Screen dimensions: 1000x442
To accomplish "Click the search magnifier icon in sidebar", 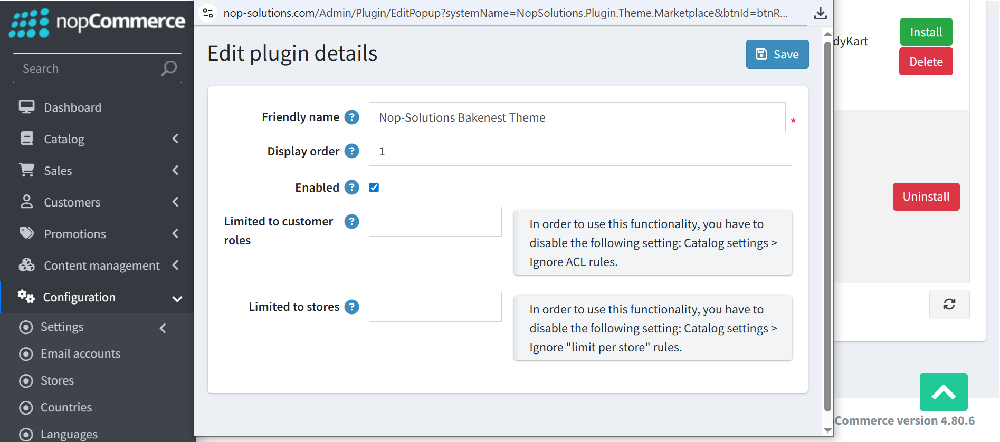I will (x=169, y=69).
